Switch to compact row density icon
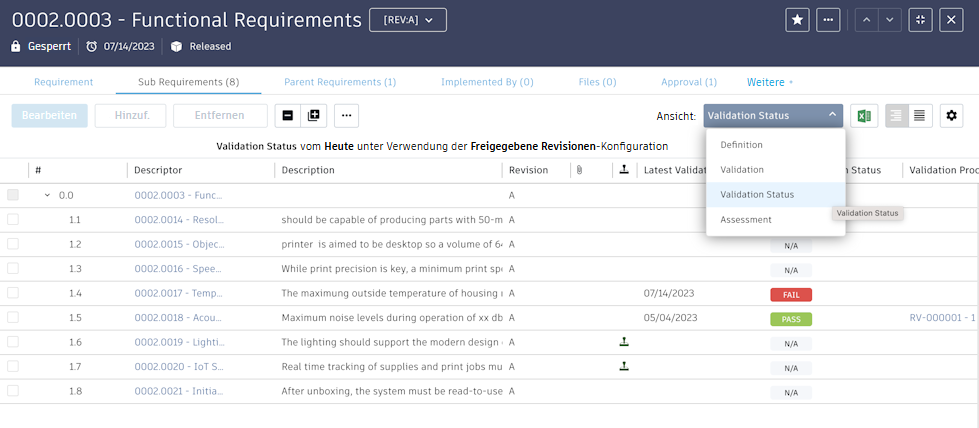The width and height of the screenshot is (979, 428). click(x=920, y=116)
